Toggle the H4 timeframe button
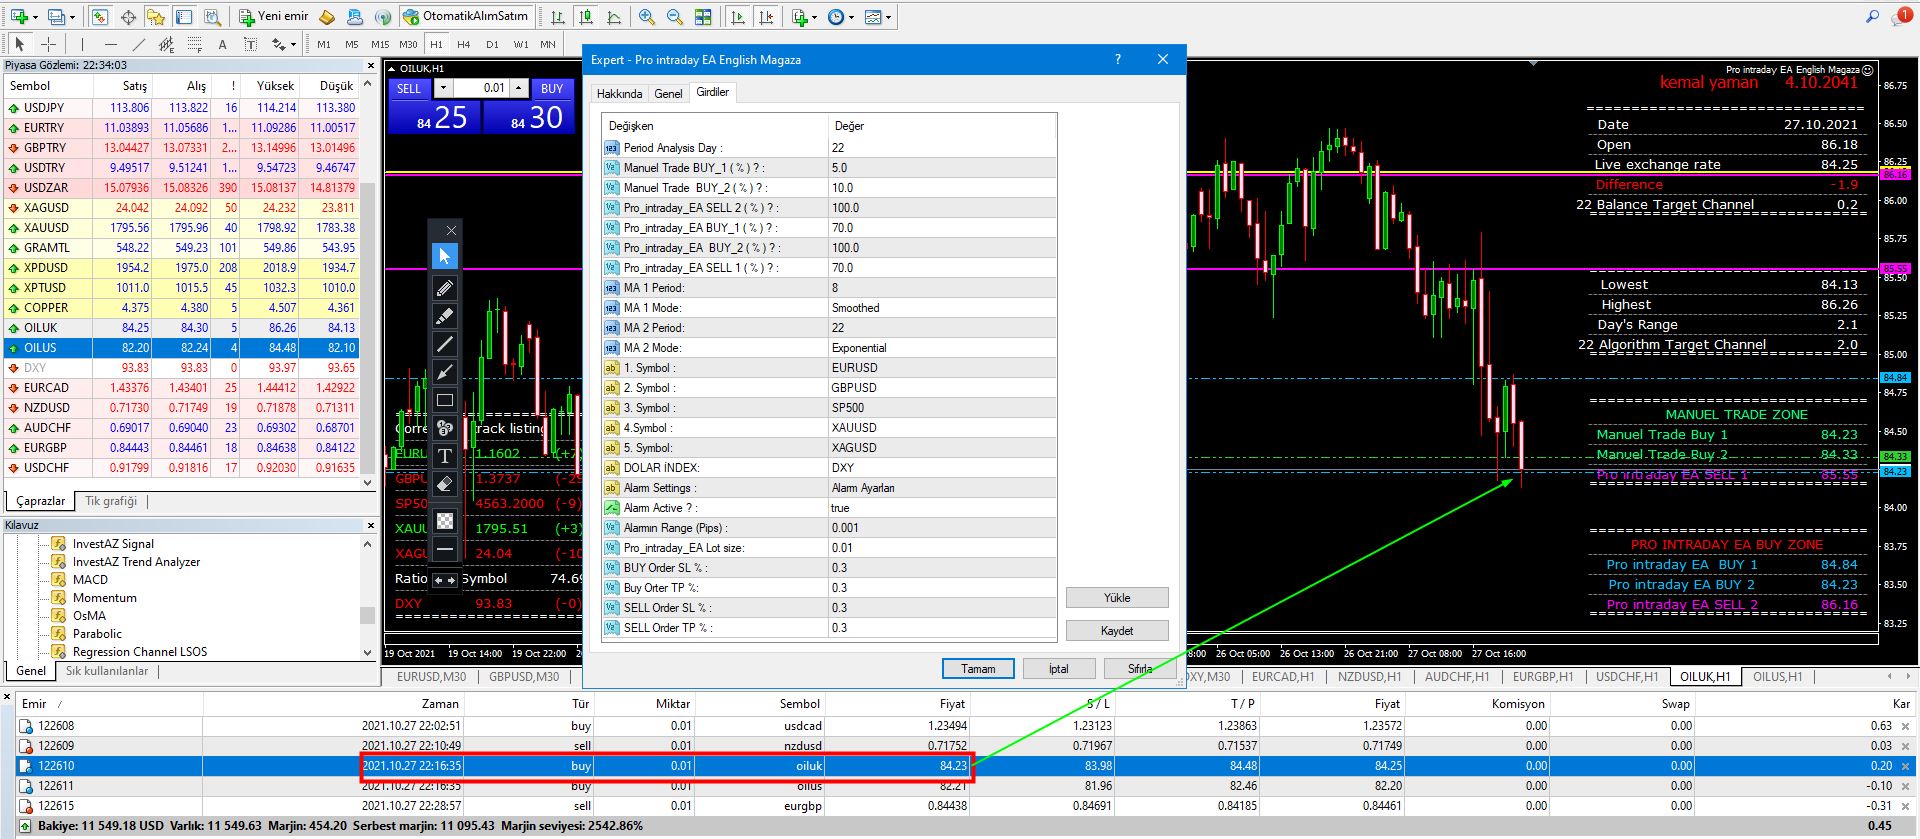This screenshot has width=1920, height=839. pos(464,44)
